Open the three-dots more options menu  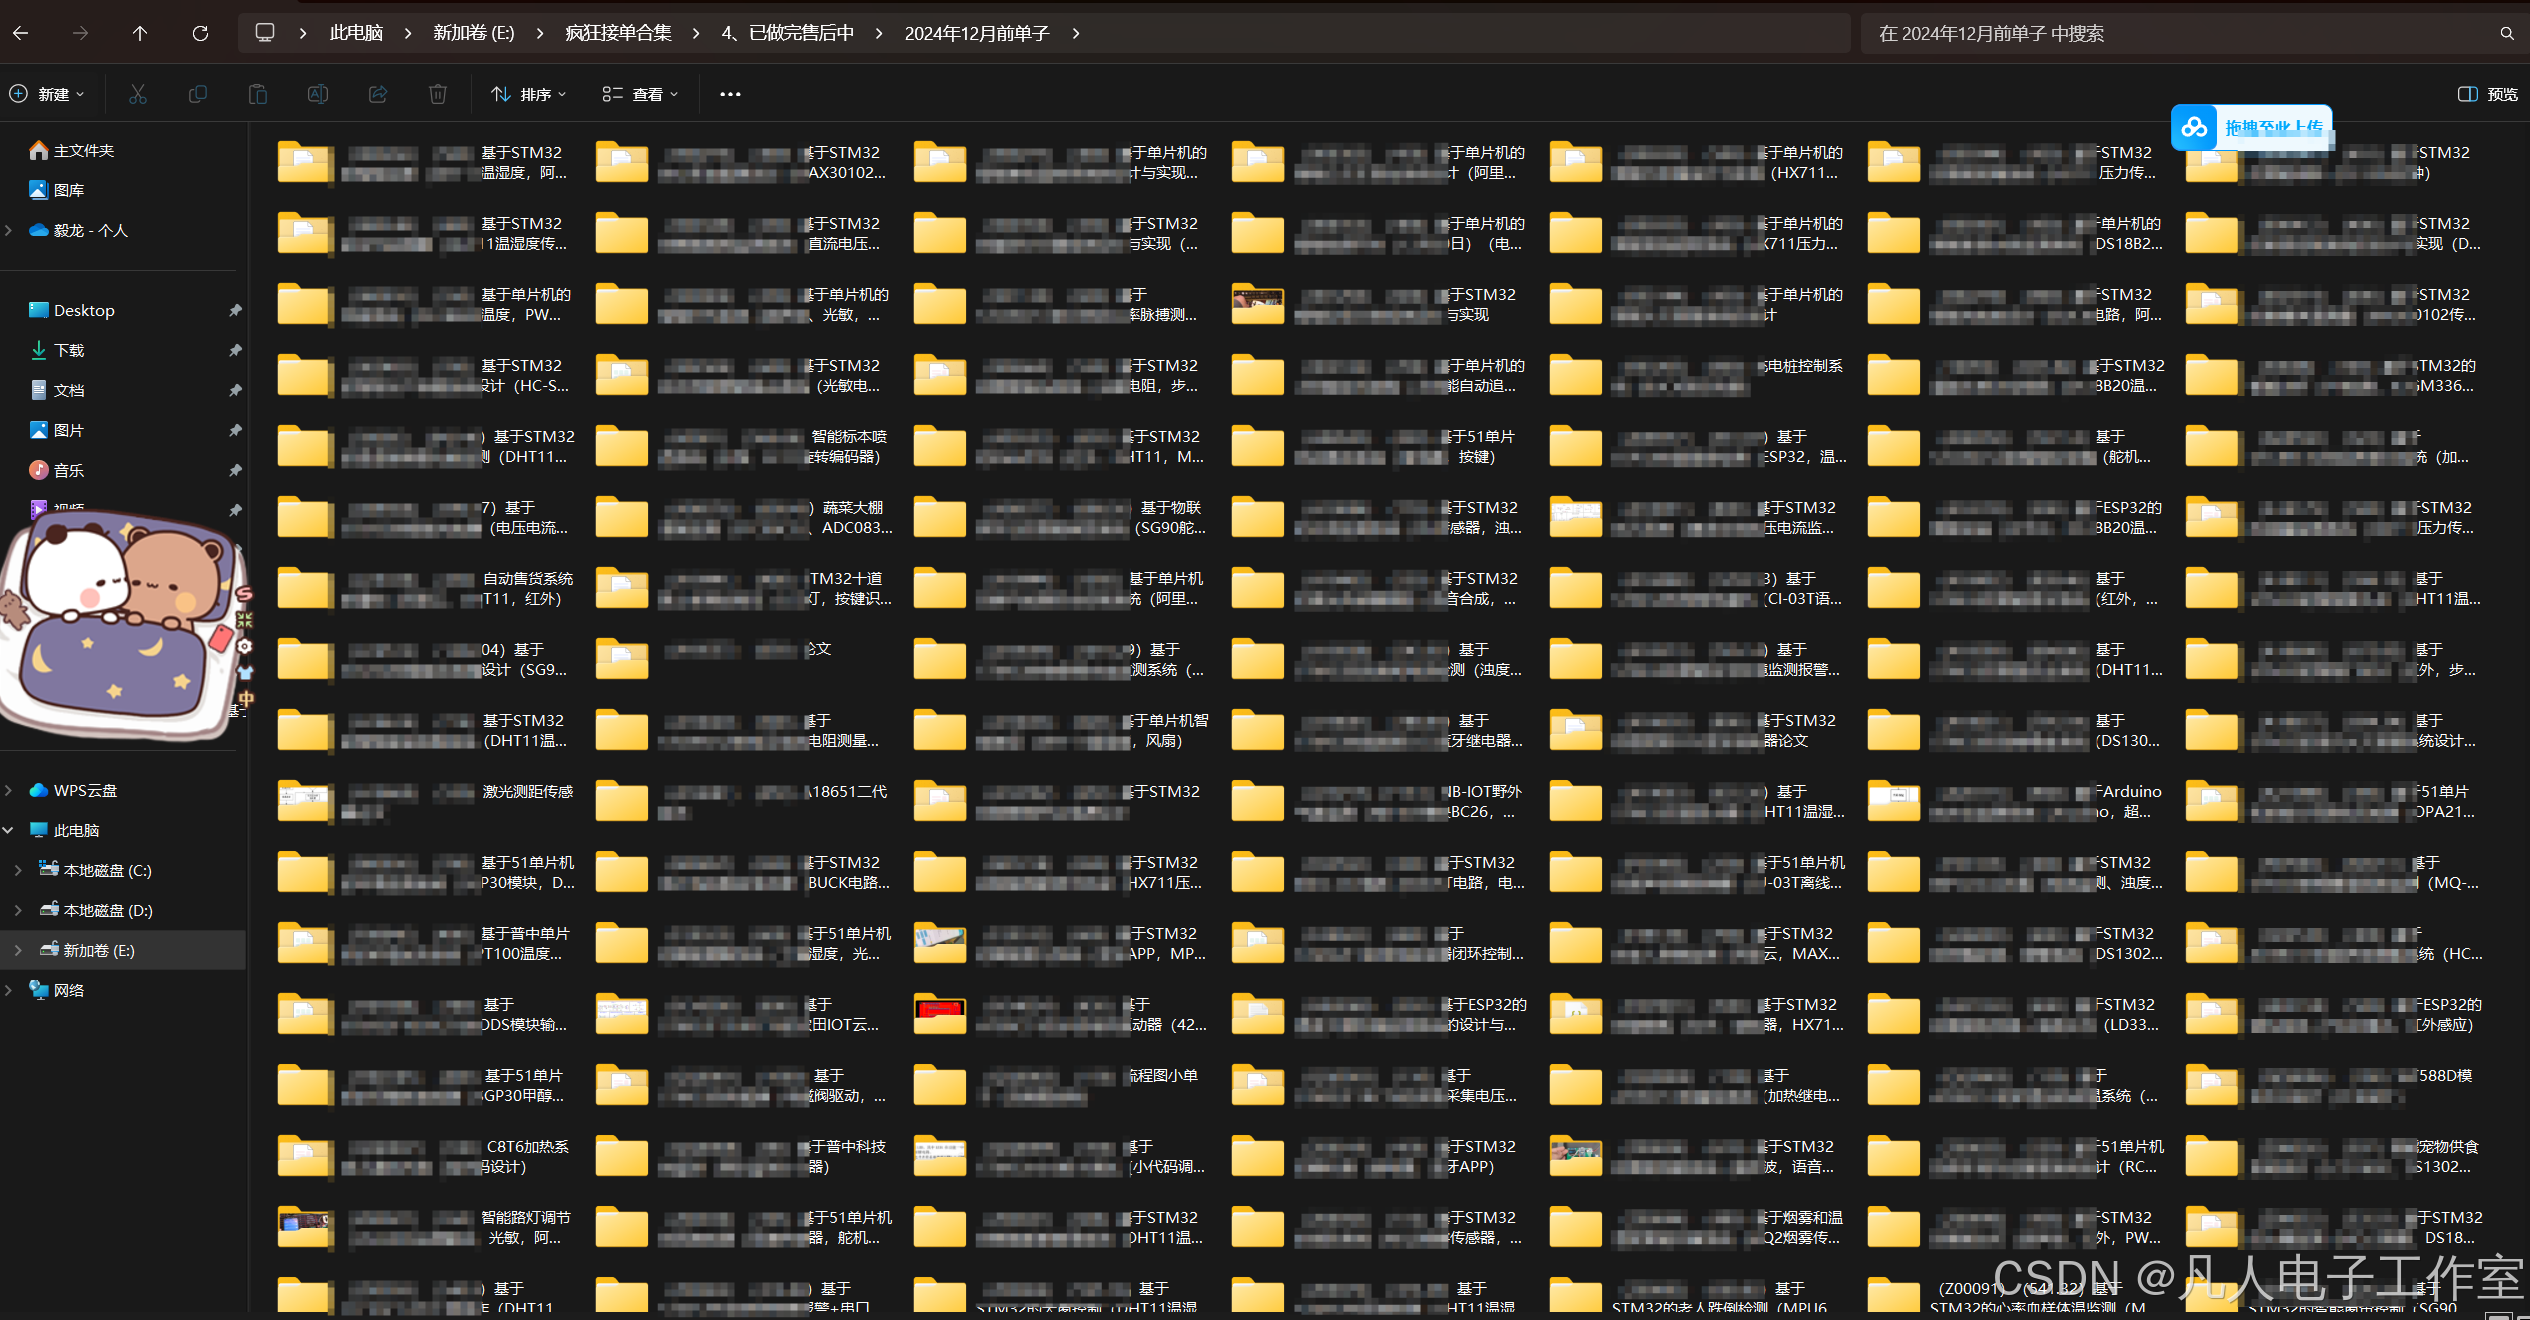(x=730, y=94)
